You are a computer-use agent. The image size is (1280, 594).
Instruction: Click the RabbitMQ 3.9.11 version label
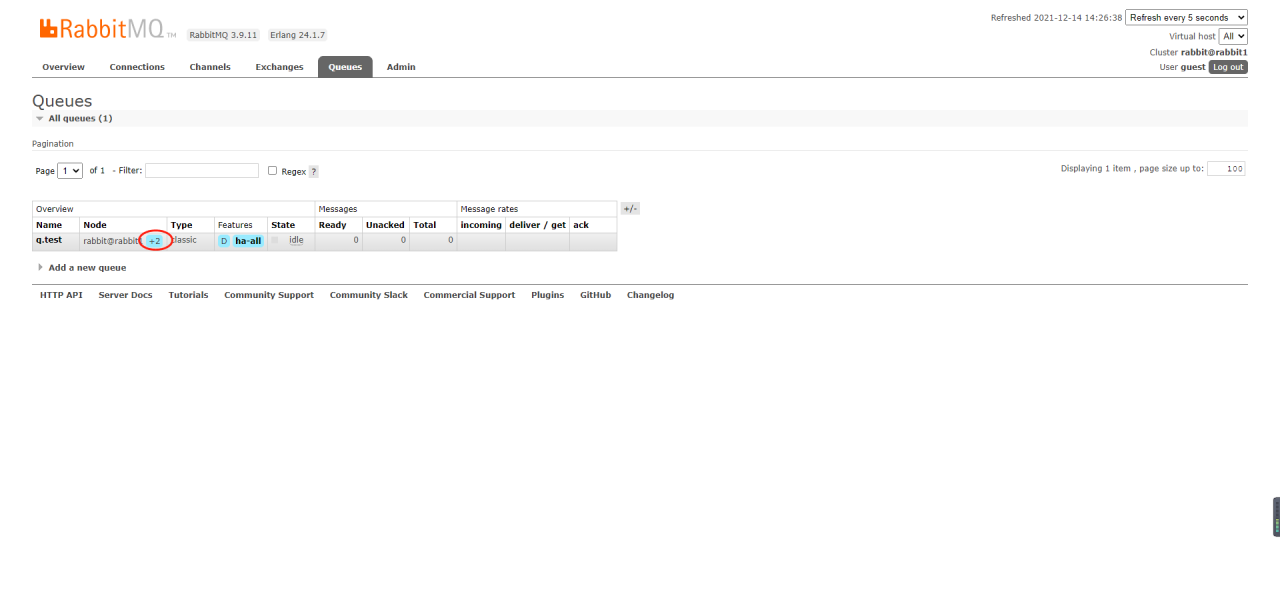223,35
